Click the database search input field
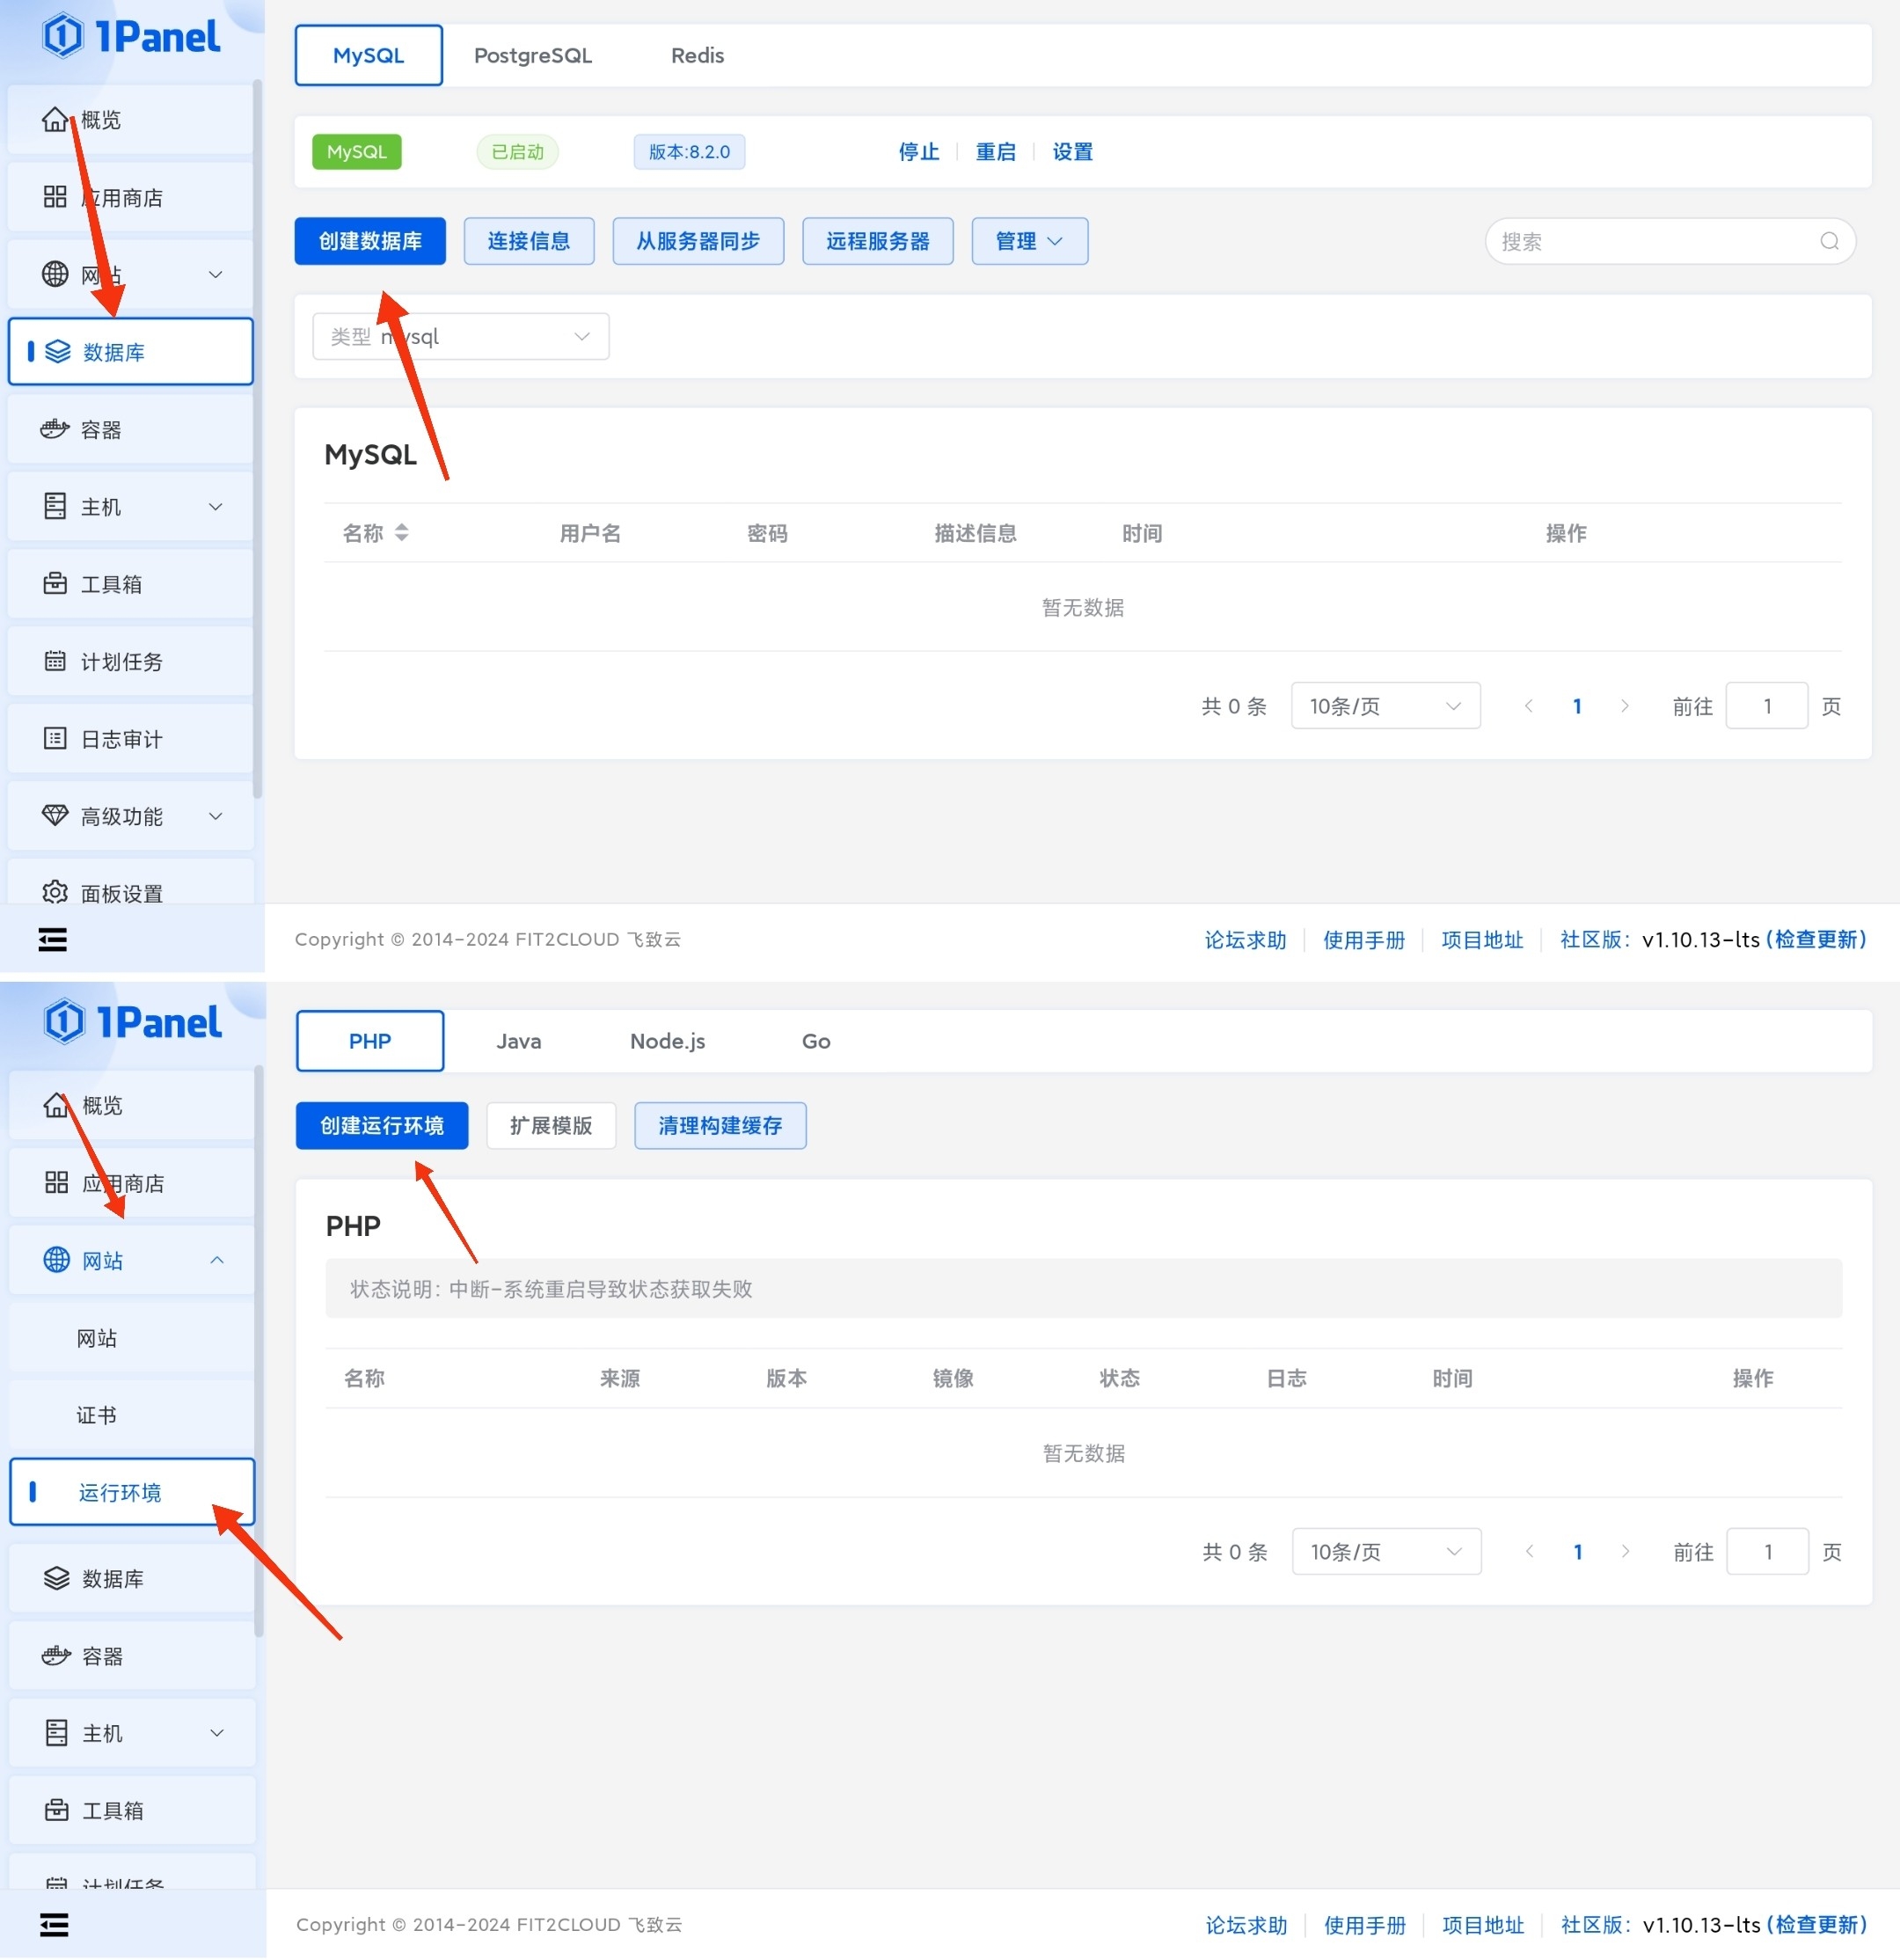 click(1650, 241)
